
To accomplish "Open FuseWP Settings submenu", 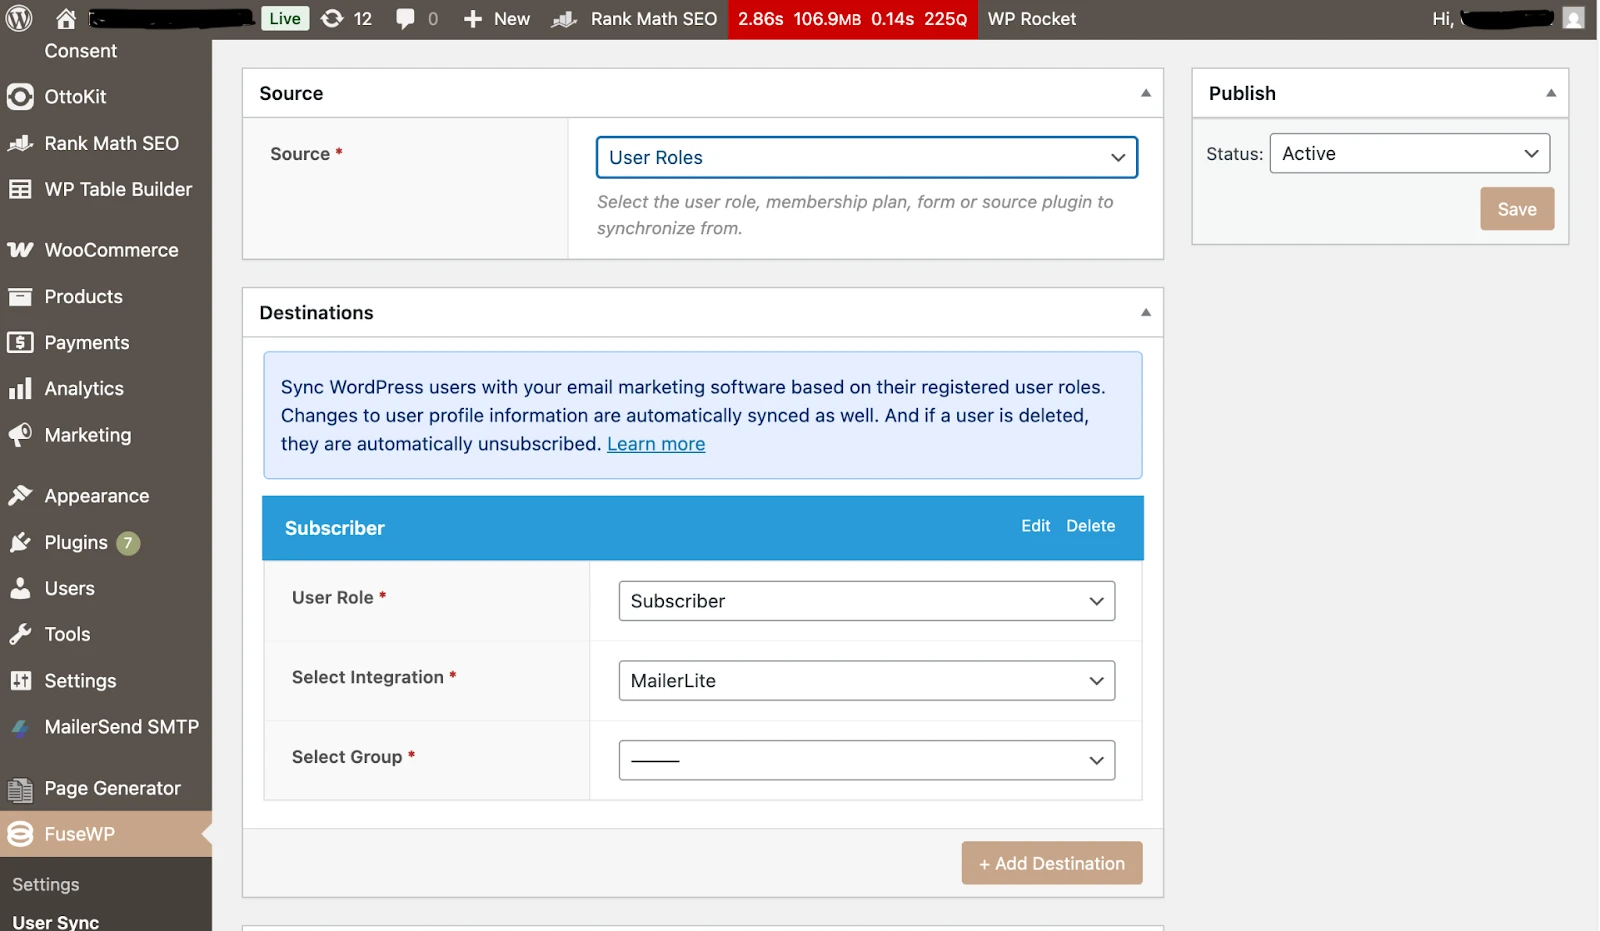I will click(46, 885).
